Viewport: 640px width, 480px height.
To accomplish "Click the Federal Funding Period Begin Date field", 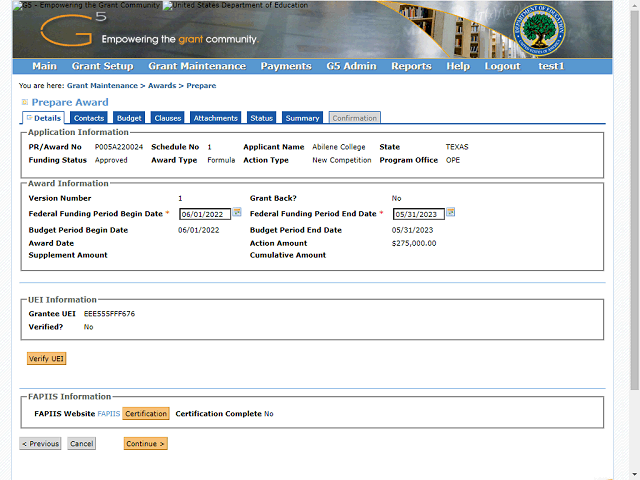I will (x=204, y=213).
